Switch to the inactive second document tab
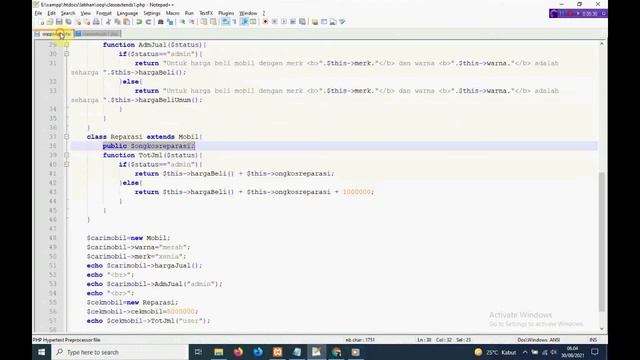The image size is (640, 360). 98,34
